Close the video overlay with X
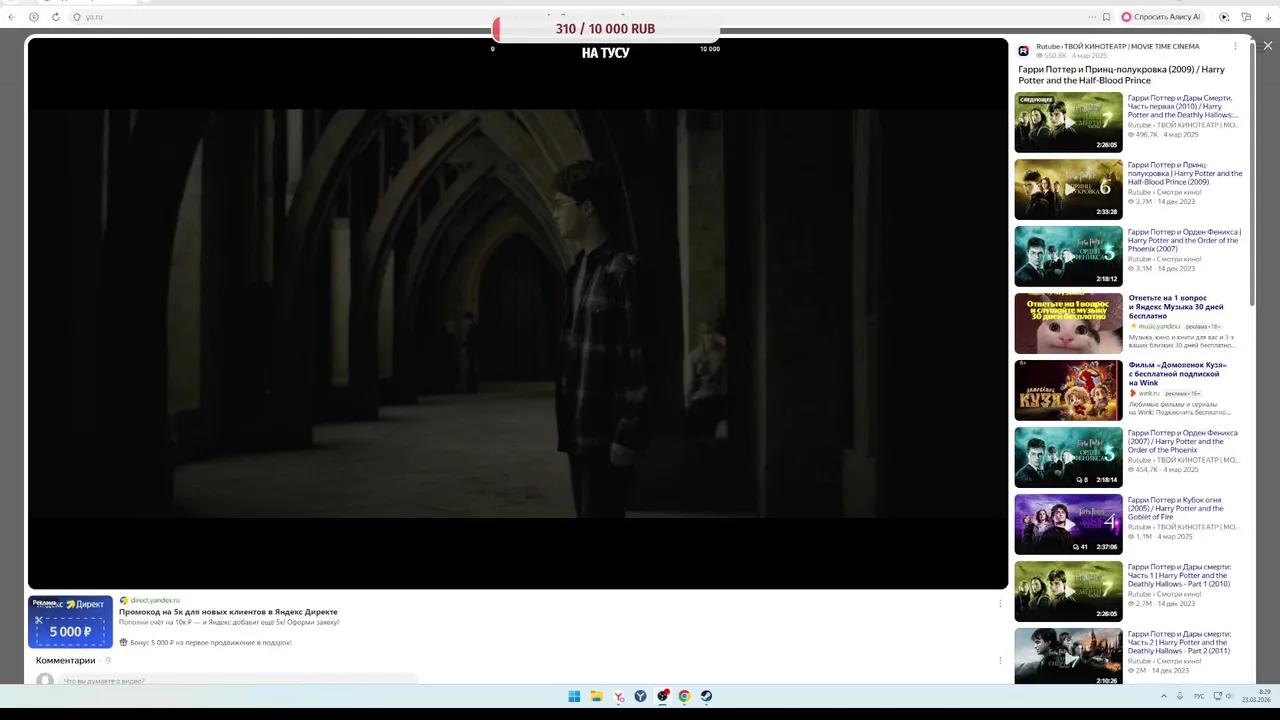The height and width of the screenshot is (720, 1280). click(1268, 46)
